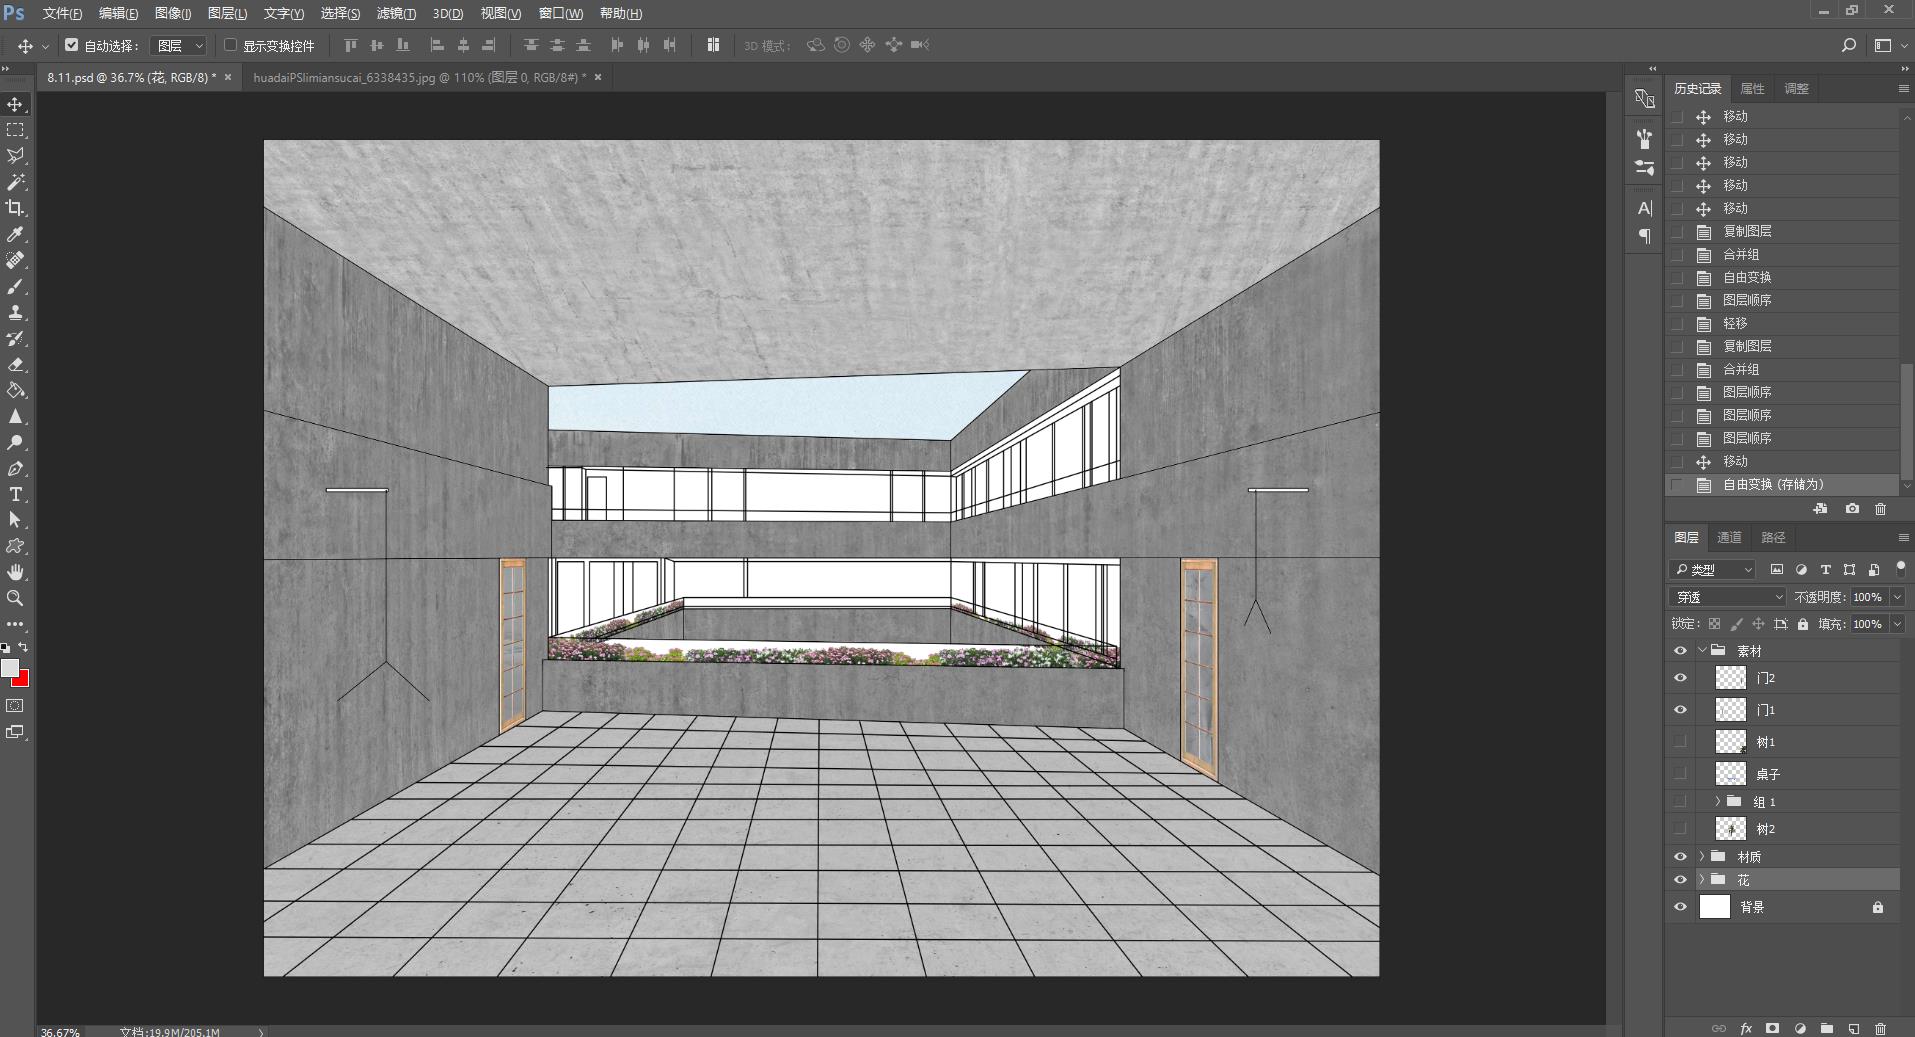Expand the 花 layer group

coord(1702,880)
